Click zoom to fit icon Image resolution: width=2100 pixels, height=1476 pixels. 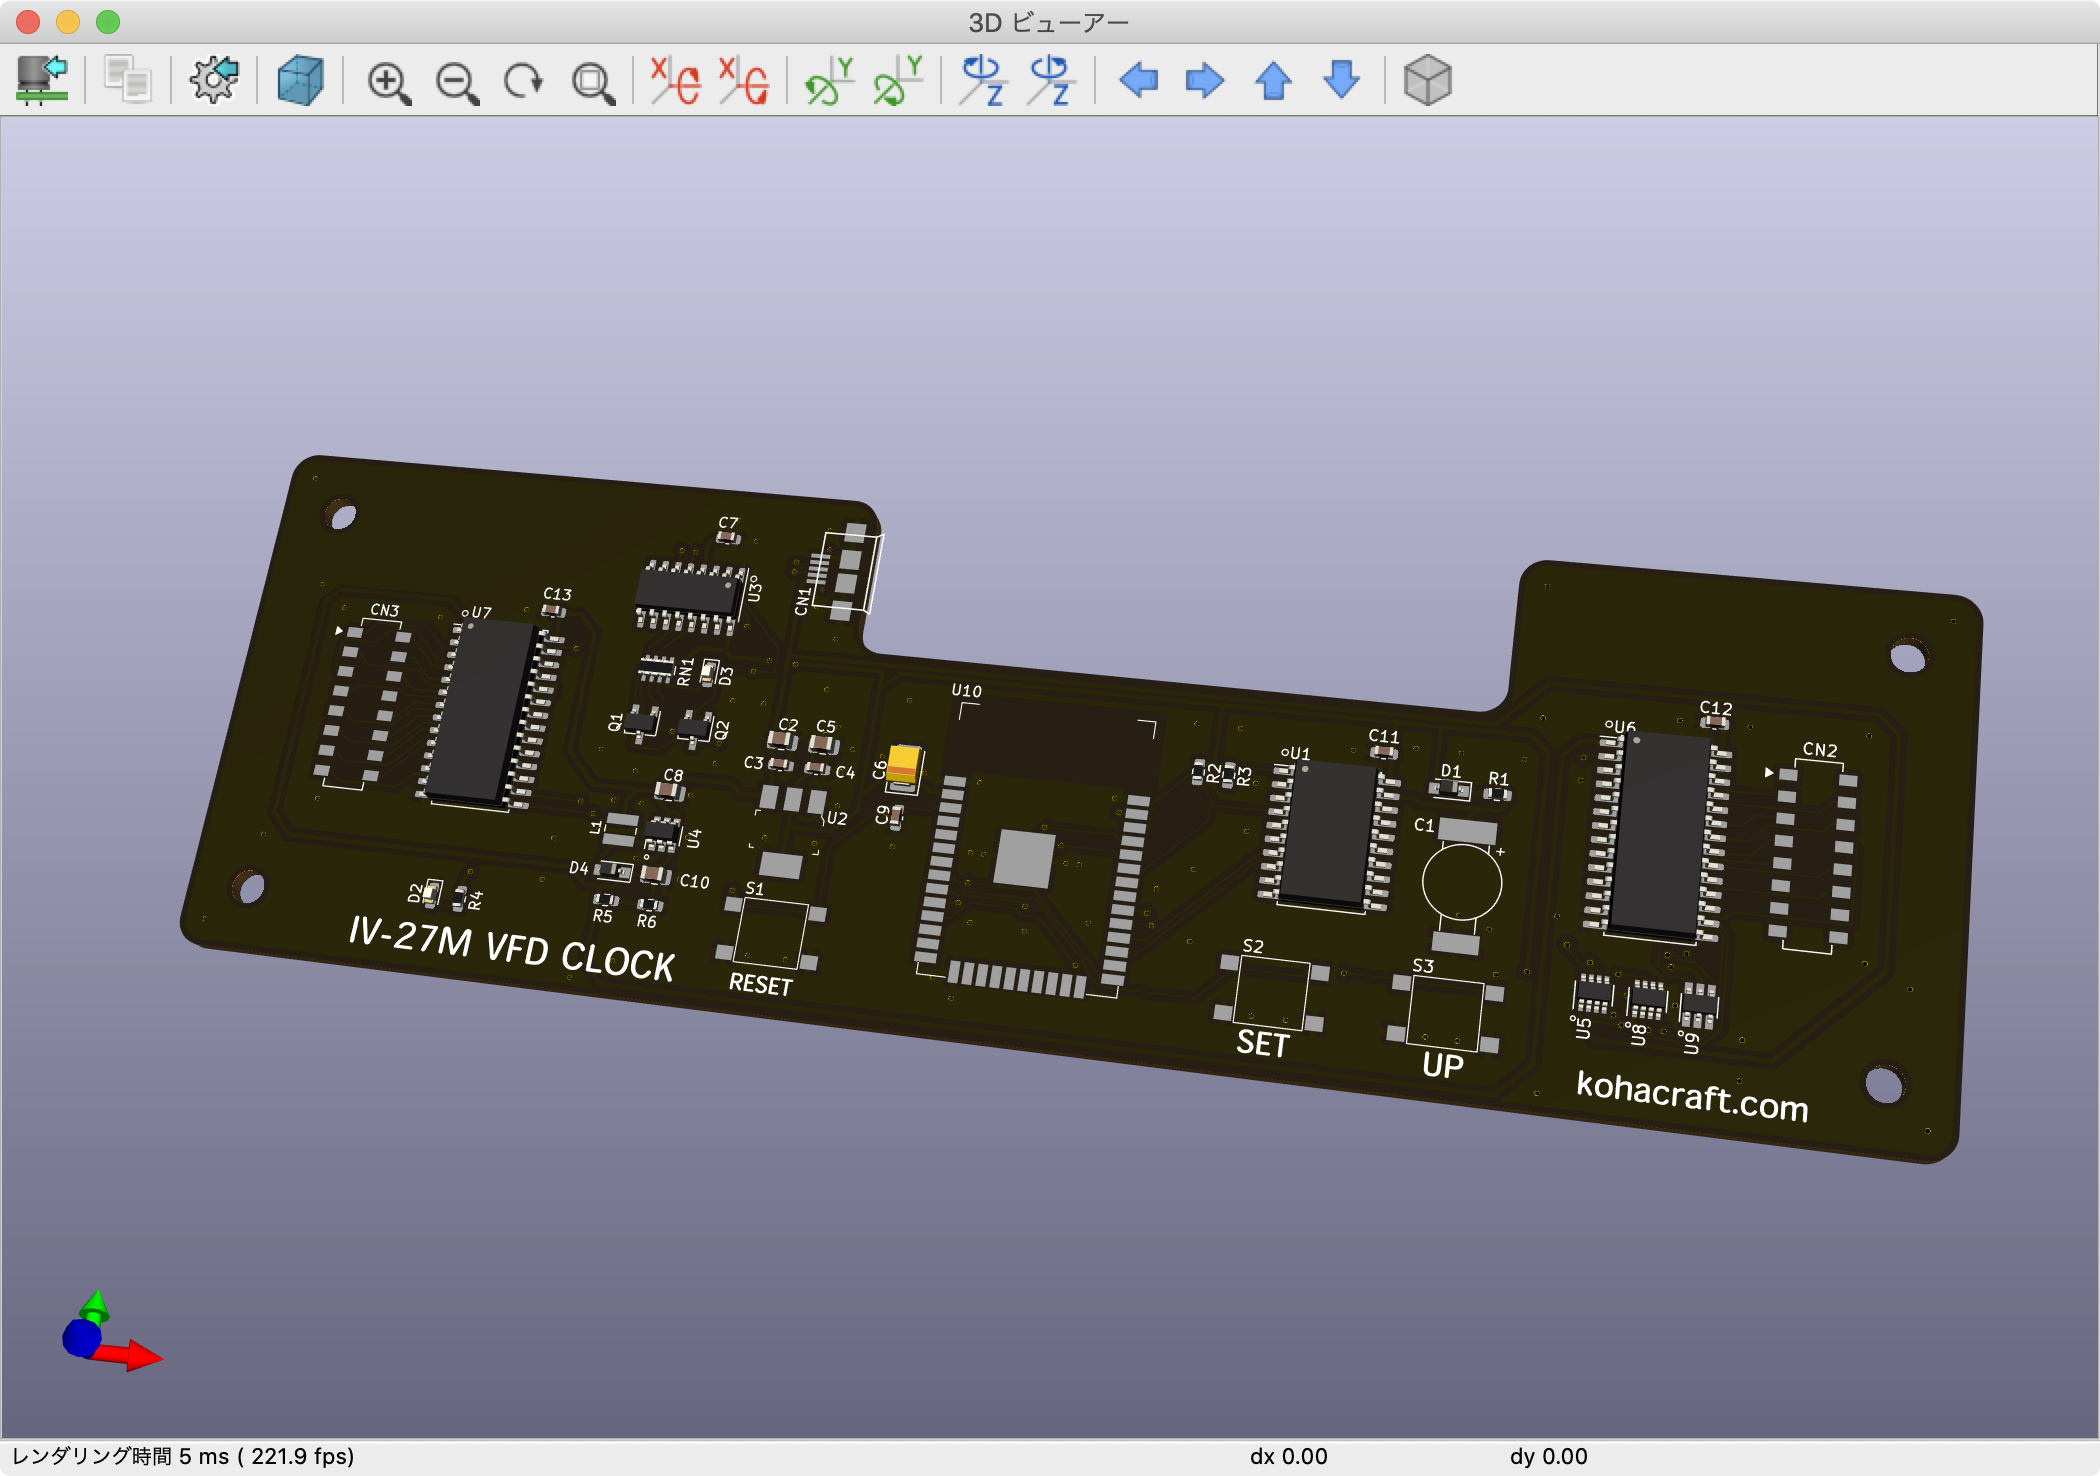click(x=592, y=82)
